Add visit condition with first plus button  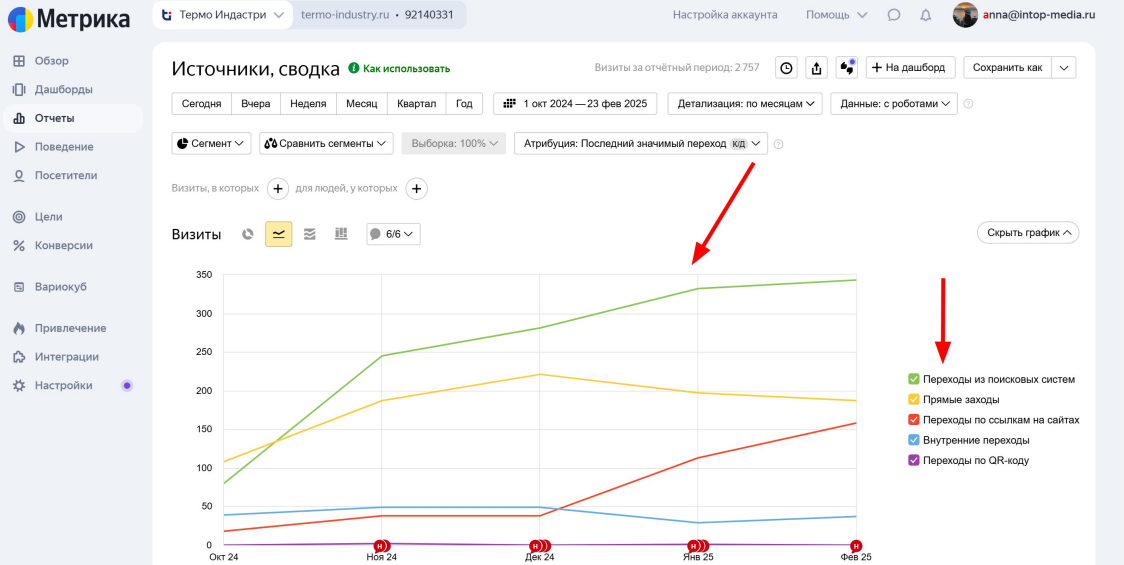point(278,188)
